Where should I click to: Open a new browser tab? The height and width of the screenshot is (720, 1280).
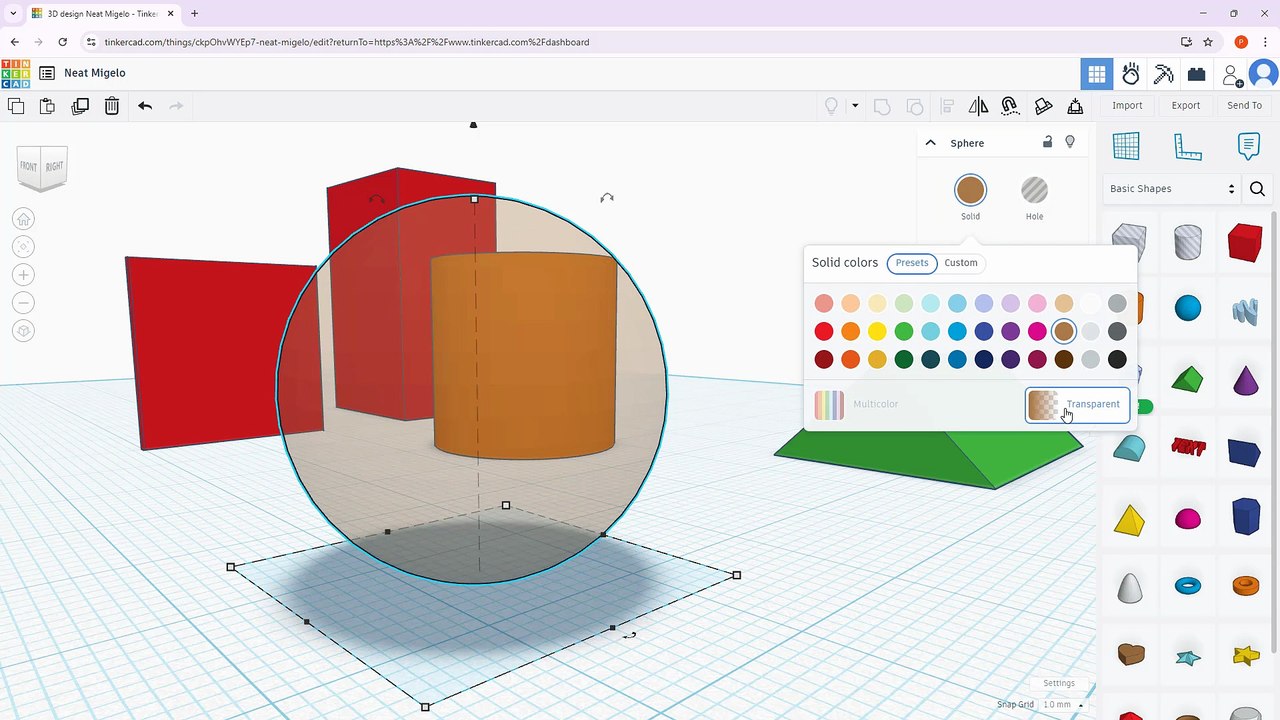click(x=194, y=14)
